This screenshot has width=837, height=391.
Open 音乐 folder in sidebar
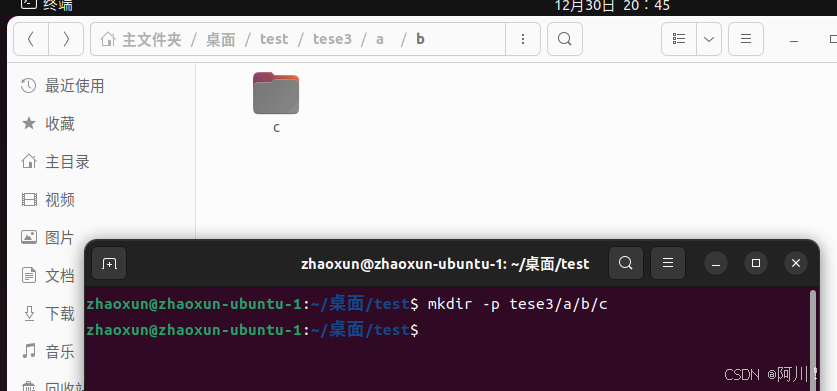[48, 351]
